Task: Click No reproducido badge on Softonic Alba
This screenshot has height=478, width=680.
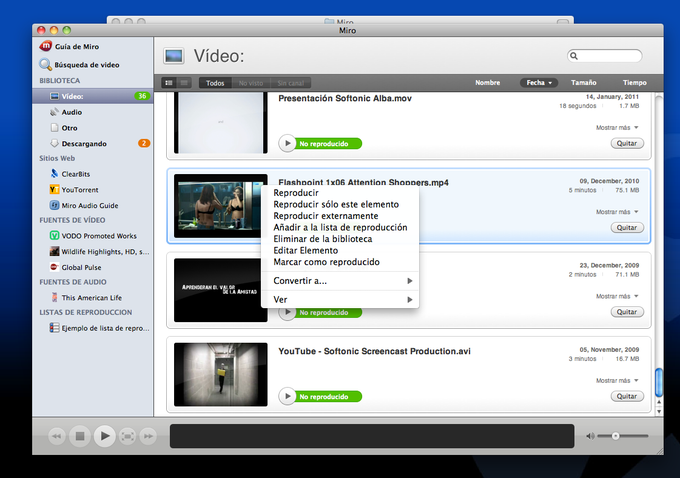Action: (x=328, y=144)
